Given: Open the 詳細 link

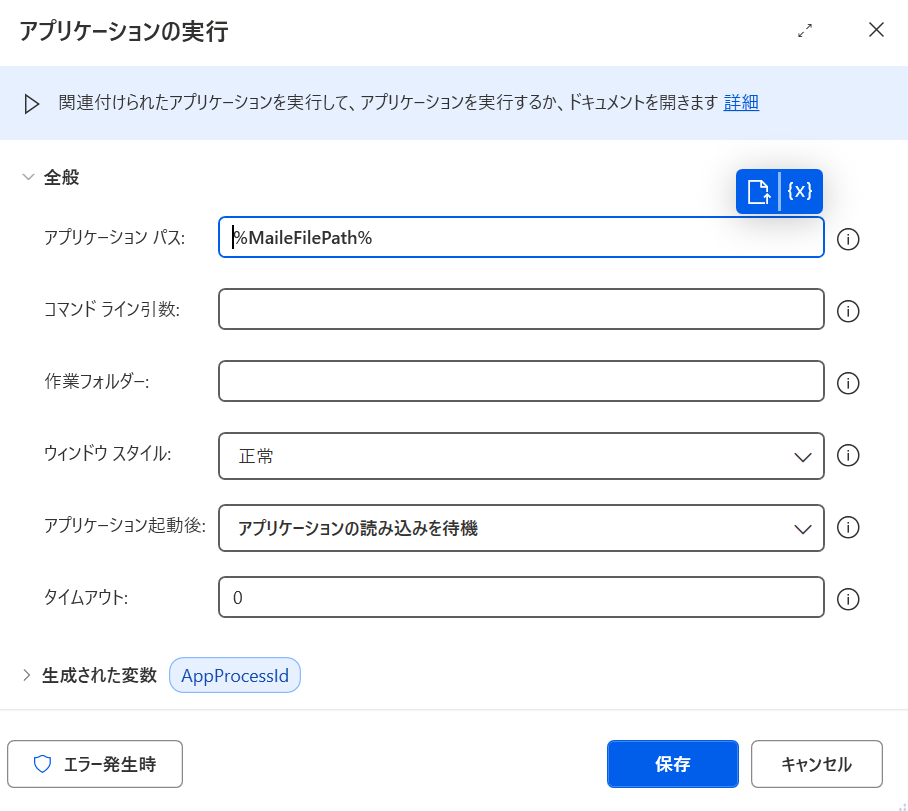Looking at the screenshot, I should [741, 103].
